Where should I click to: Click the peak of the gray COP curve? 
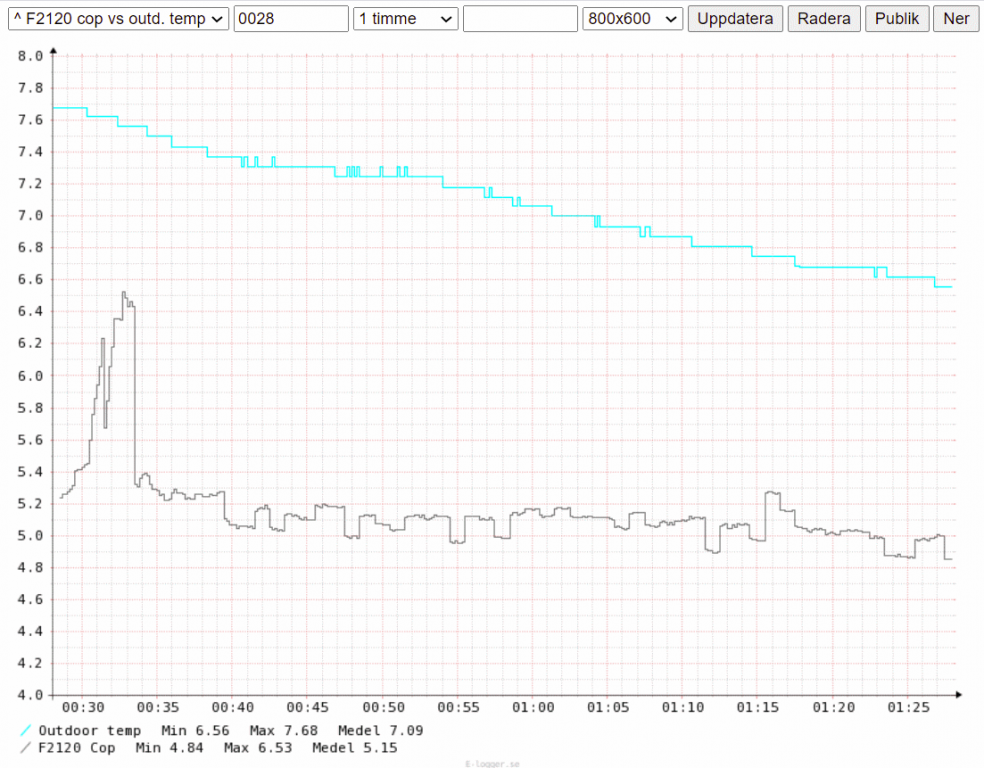124,292
